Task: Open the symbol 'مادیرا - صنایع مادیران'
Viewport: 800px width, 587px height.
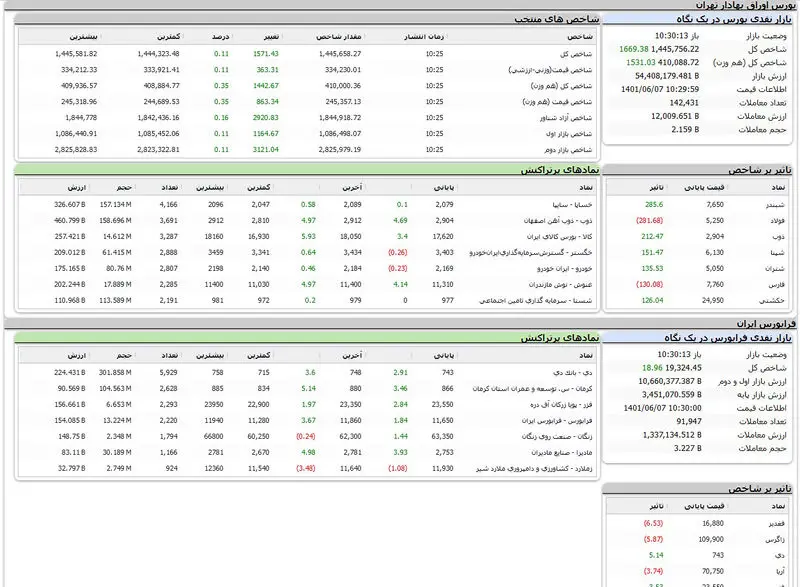Action: tap(562, 452)
